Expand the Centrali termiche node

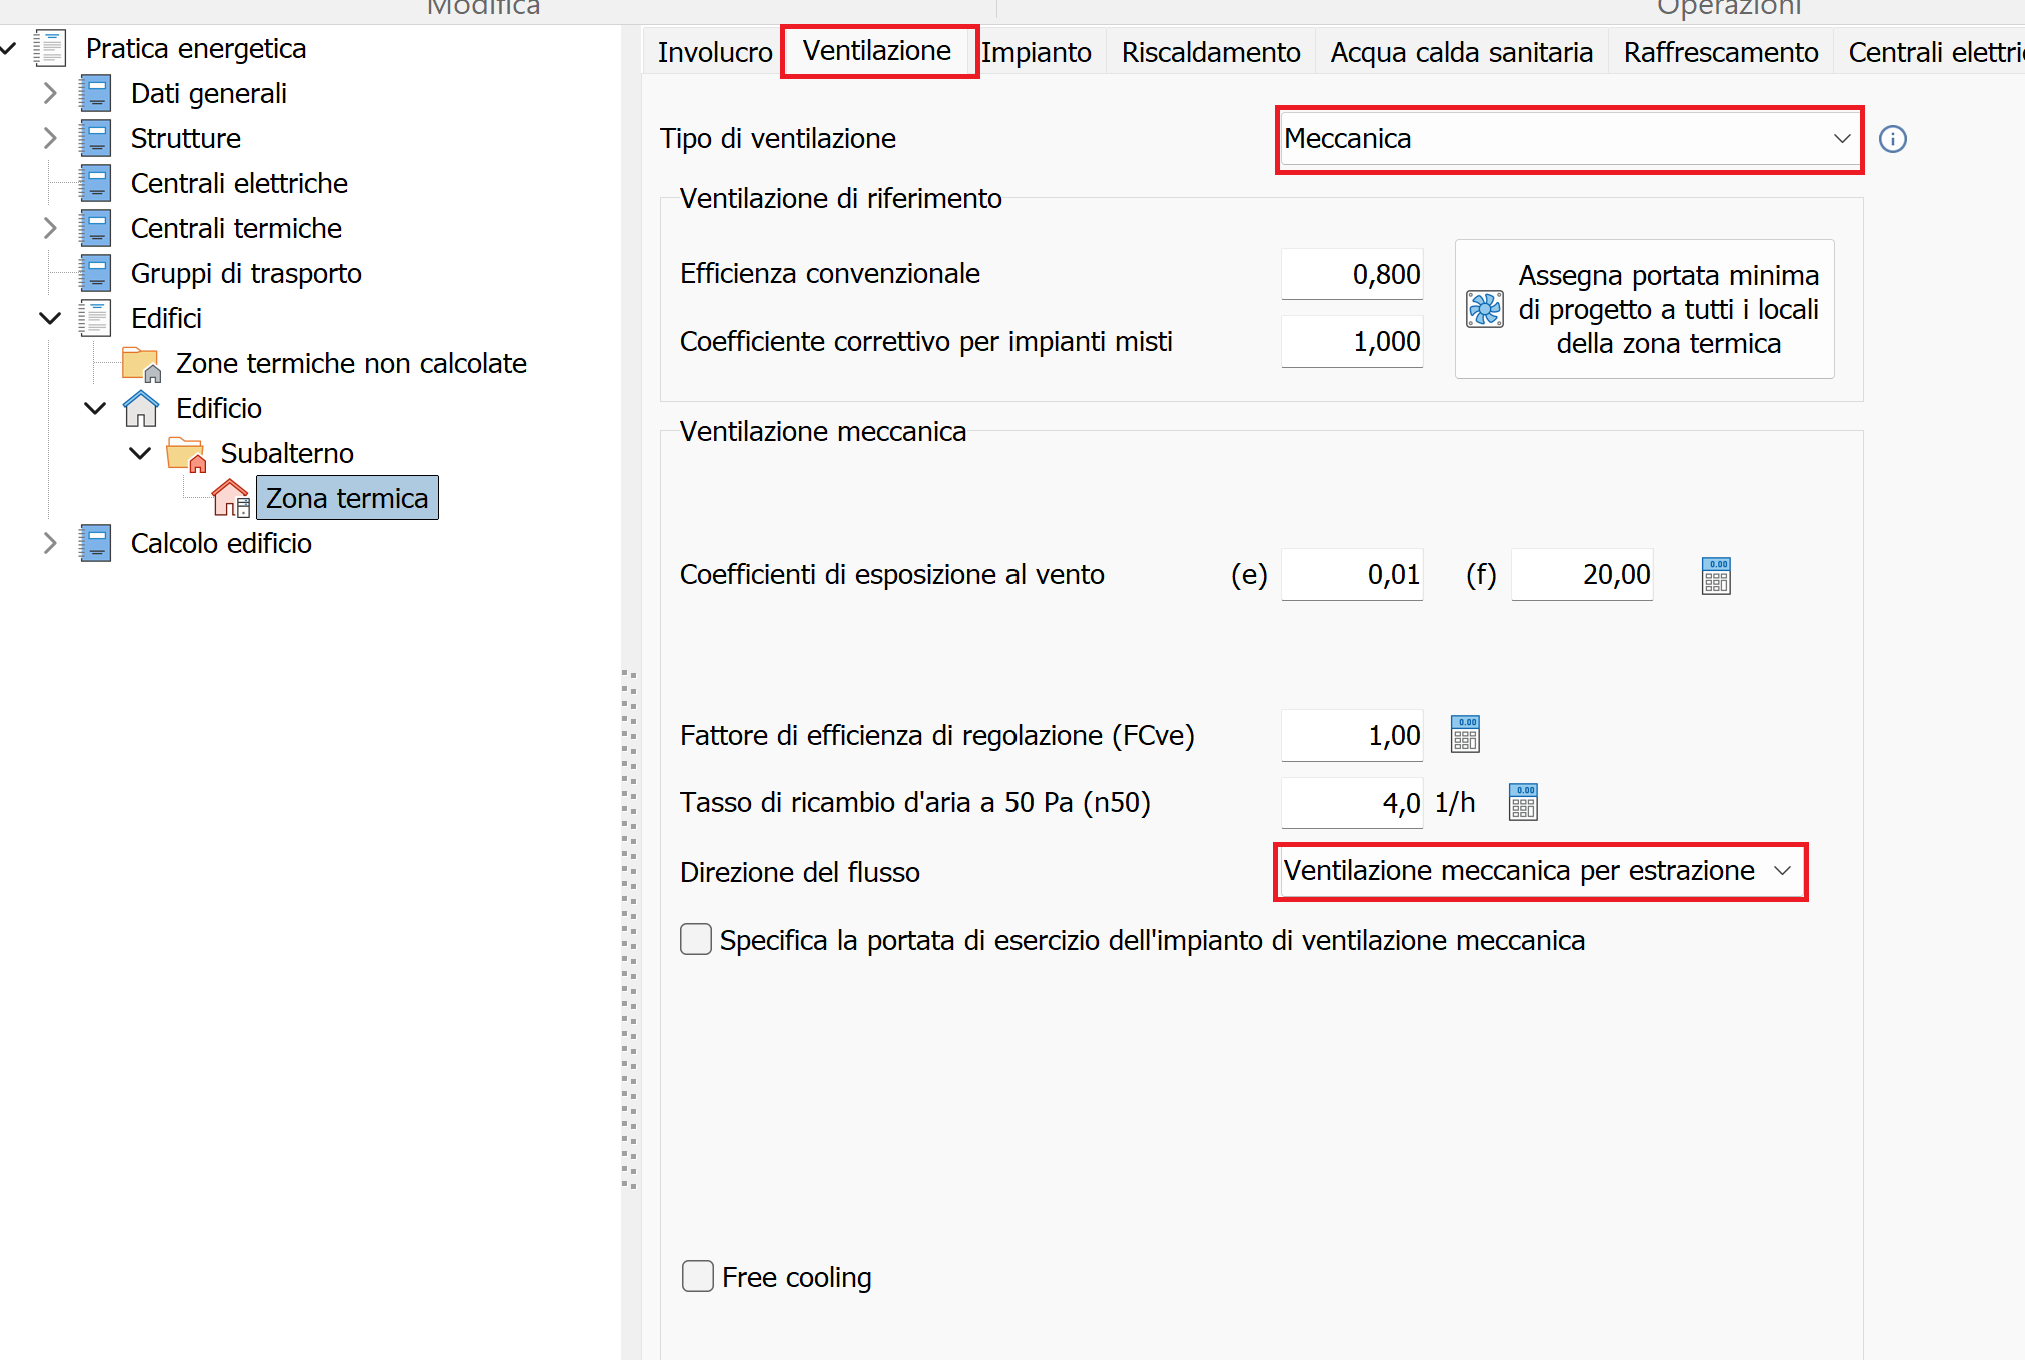50,228
